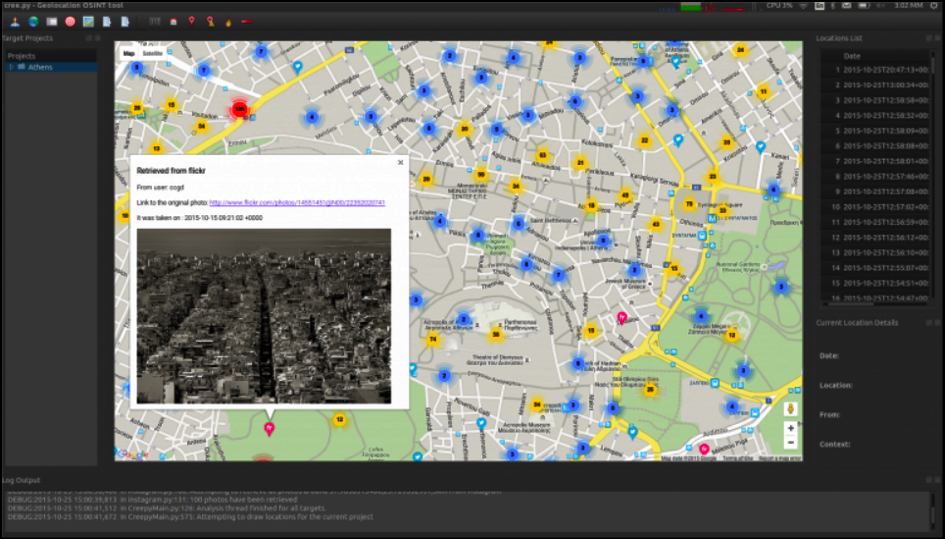945x539 pixels.
Task: Float the Target Projects panel
Action: 87,38
